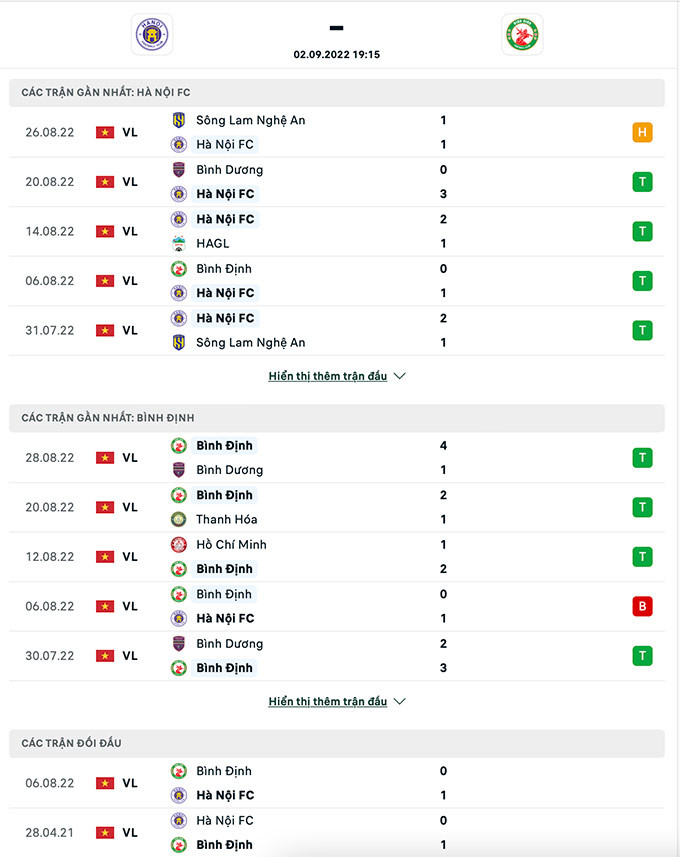The image size is (680, 857).
Task: Click the Thanh Hóa team logo
Action: [x=179, y=519]
